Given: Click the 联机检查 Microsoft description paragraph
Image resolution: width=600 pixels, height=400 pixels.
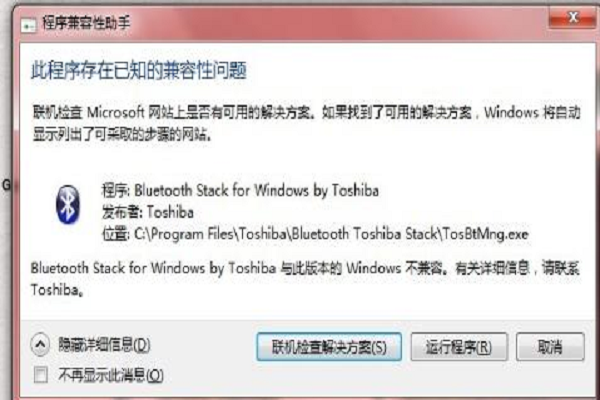Looking at the screenshot, I should click(306, 123).
